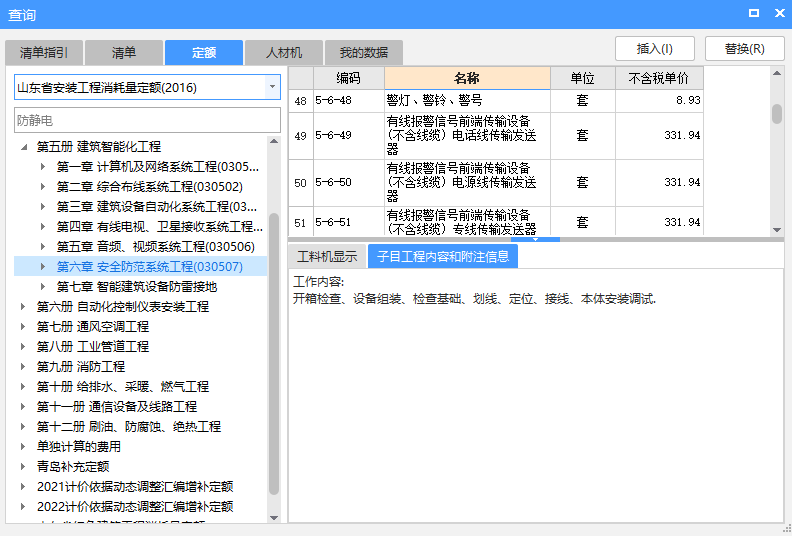Viewport: 792px width, 536px height.
Task: Select 第九册 消防工程 tree item
Action: point(81,367)
